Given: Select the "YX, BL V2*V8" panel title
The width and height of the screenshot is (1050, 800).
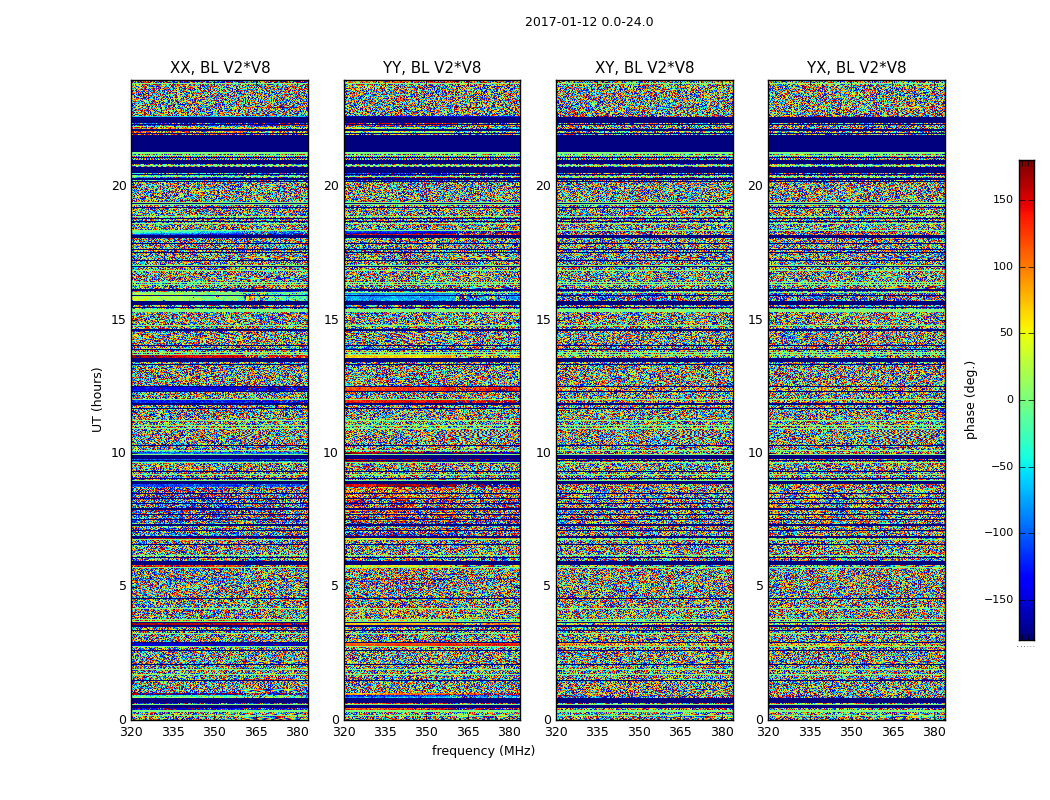Looking at the screenshot, I should 856,68.
